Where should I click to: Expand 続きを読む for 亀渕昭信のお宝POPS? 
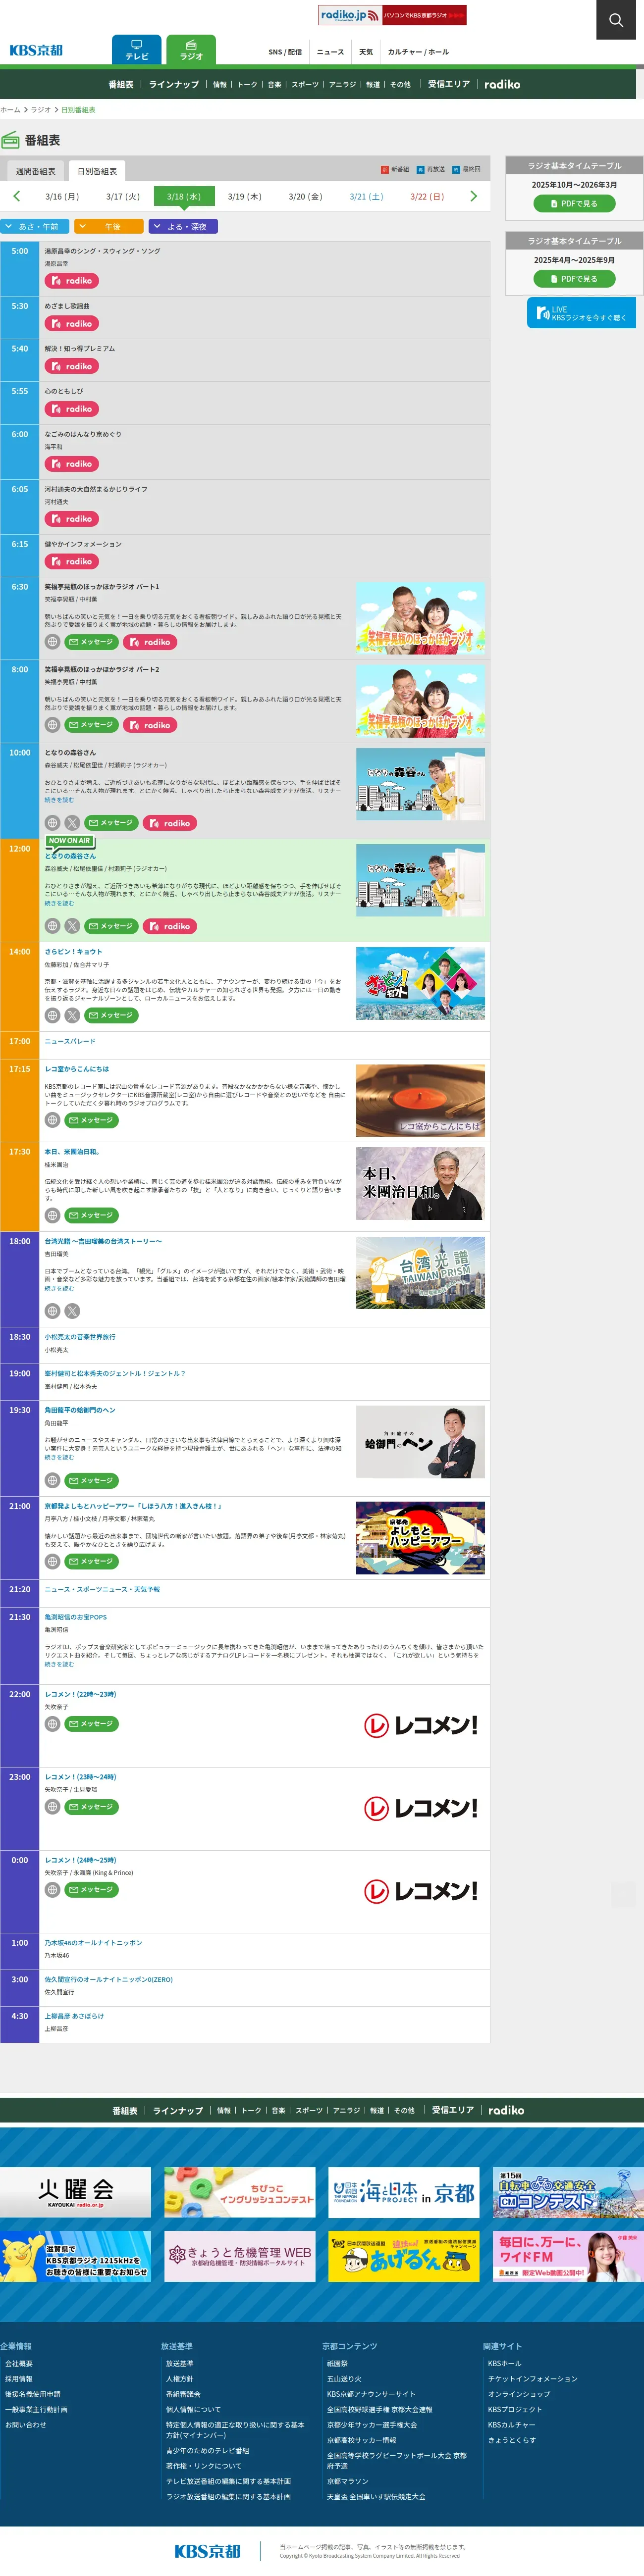[x=59, y=1664]
